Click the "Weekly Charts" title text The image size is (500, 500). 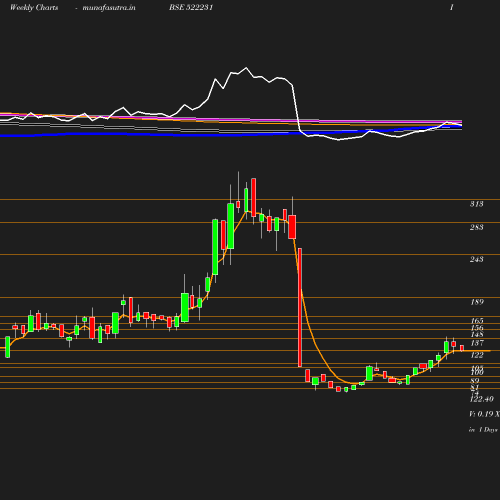pyautogui.click(x=34, y=8)
